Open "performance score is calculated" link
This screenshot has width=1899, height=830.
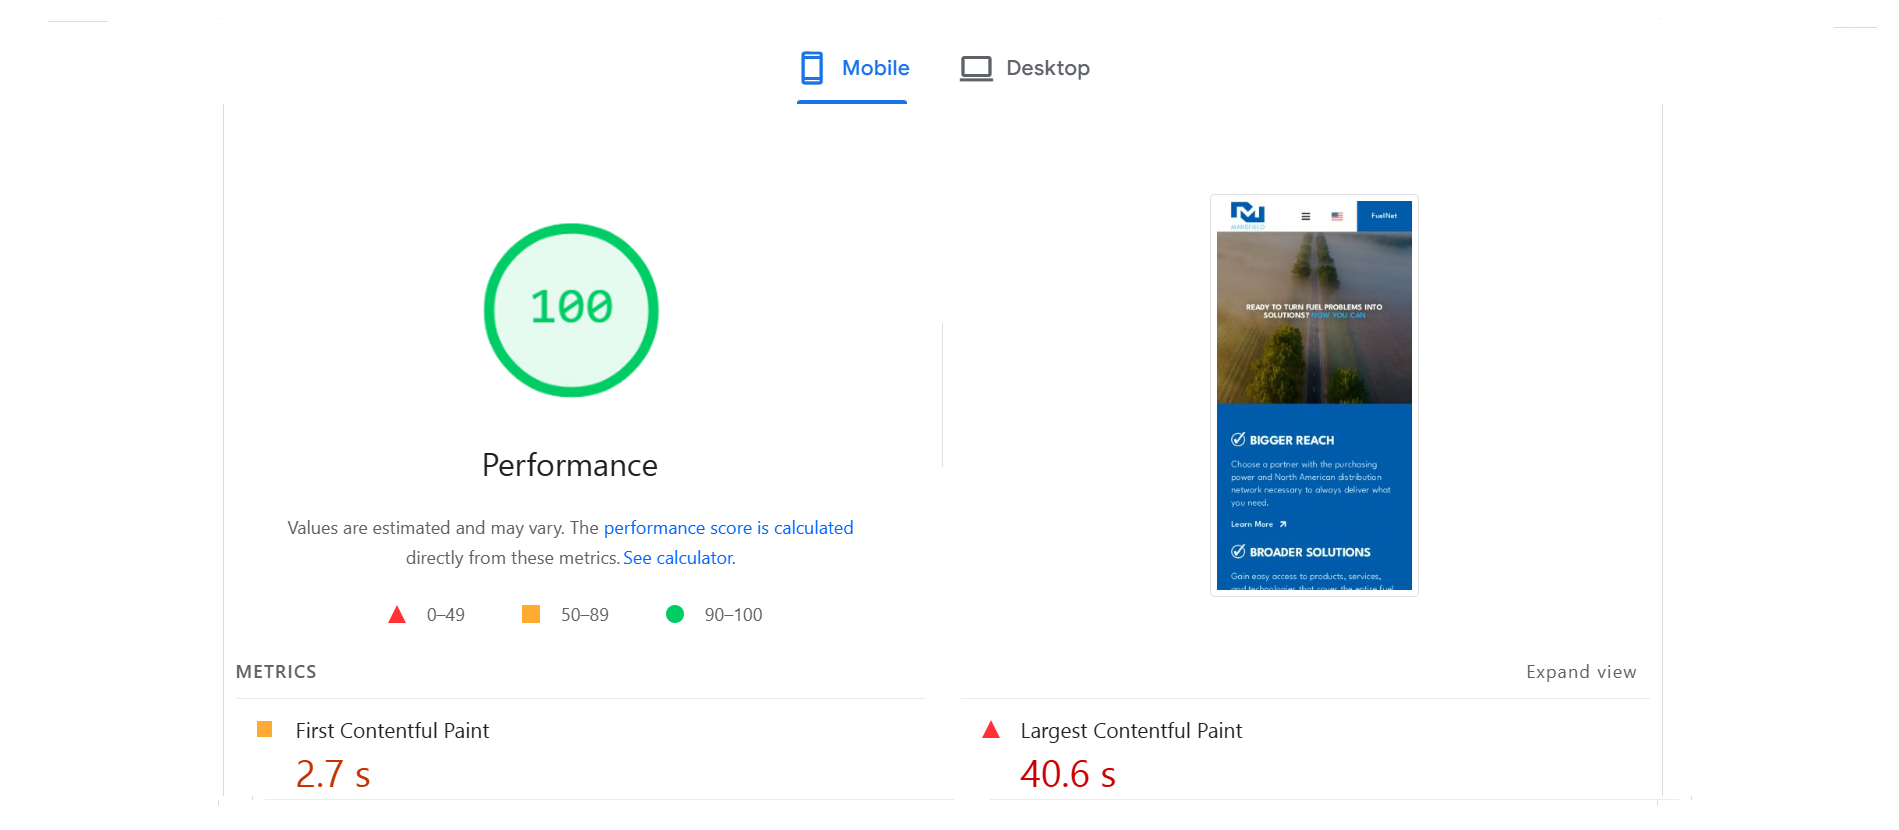point(728,528)
